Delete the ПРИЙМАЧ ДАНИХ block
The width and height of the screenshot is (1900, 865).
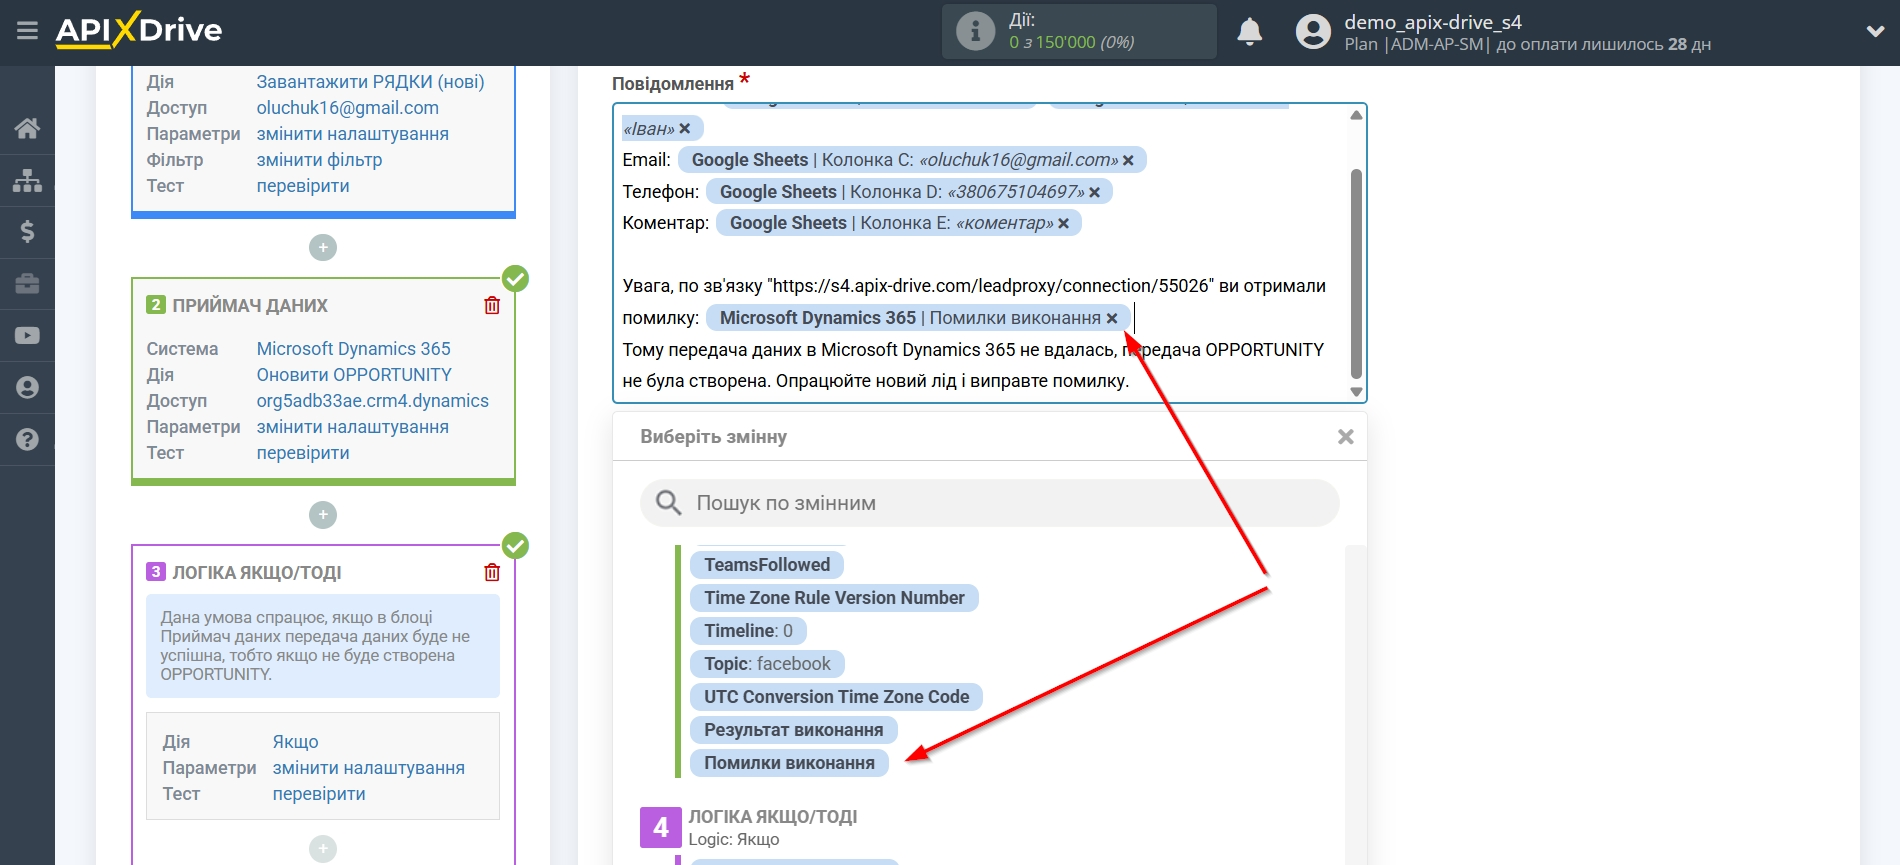492,305
